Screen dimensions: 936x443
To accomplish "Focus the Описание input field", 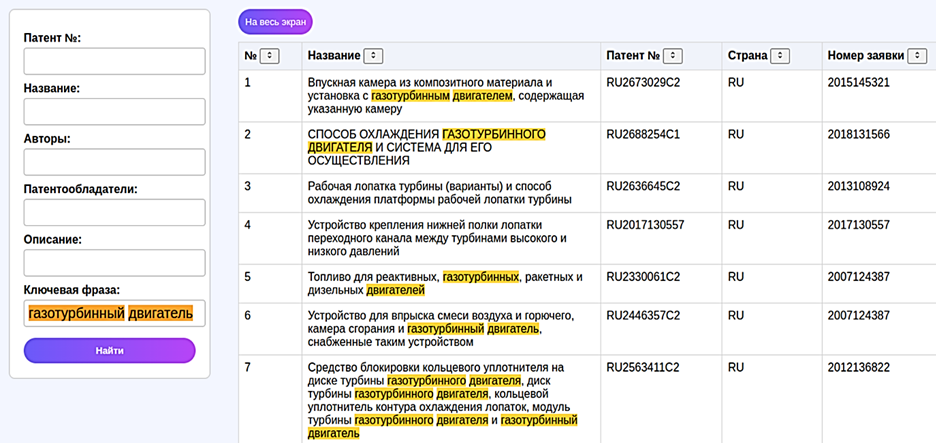I will tap(114, 263).
